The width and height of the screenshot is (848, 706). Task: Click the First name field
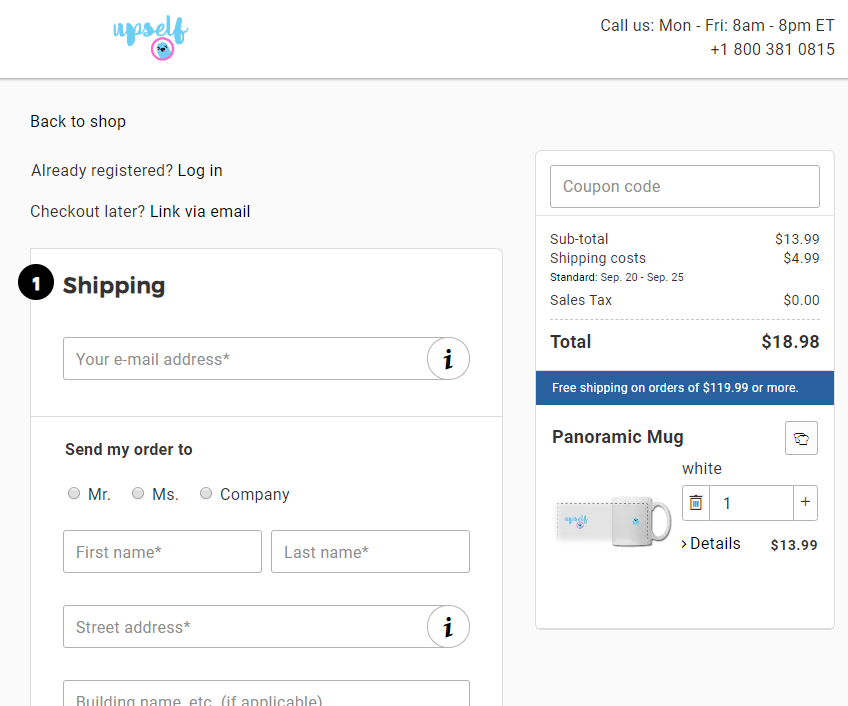click(x=162, y=552)
